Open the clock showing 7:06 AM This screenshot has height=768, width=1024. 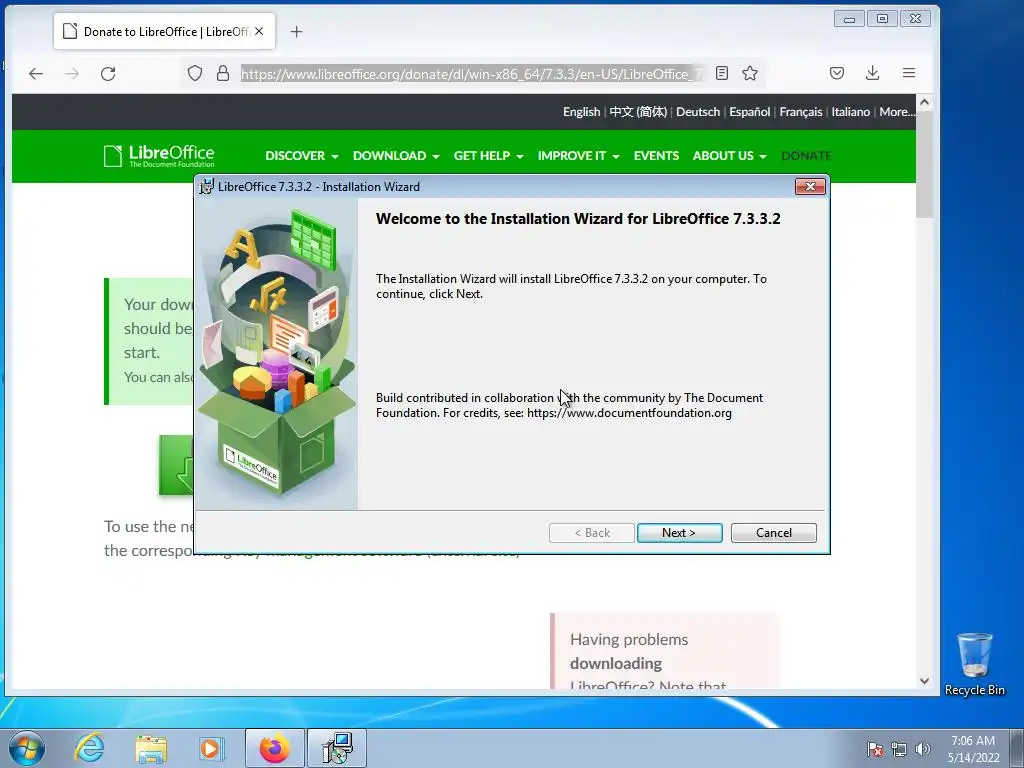click(973, 748)
